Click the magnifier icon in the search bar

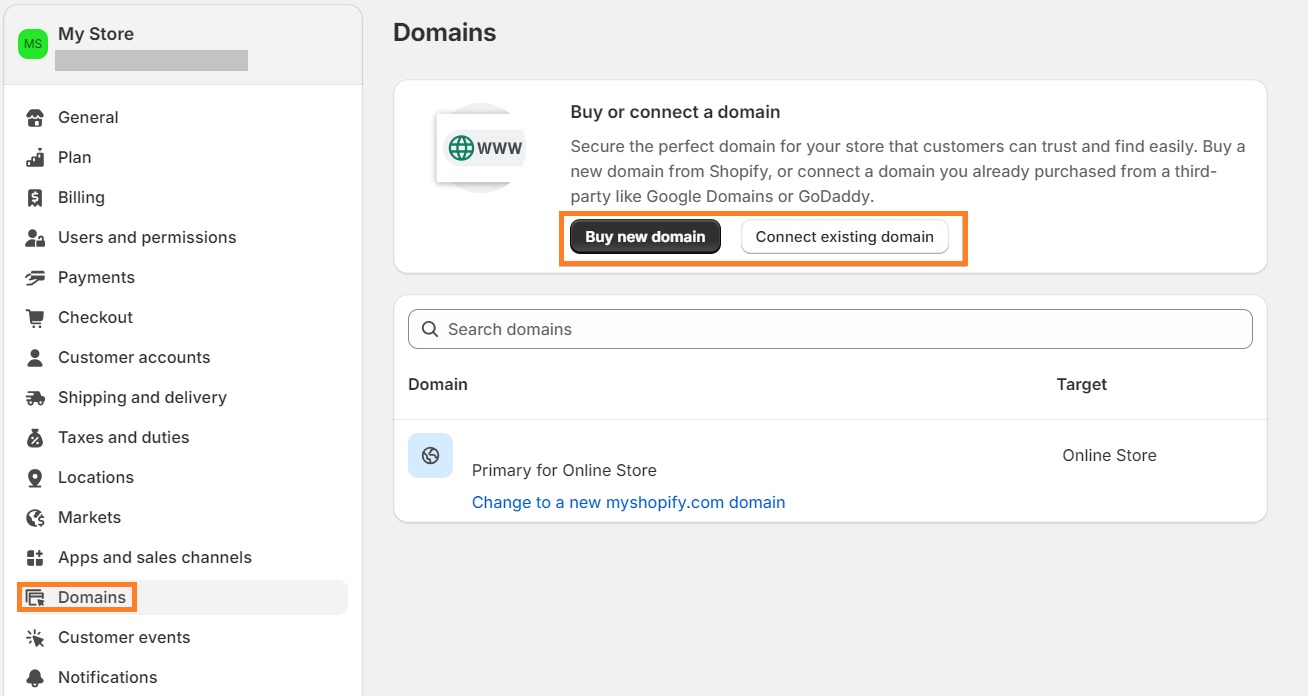click(x=429, y=329)
